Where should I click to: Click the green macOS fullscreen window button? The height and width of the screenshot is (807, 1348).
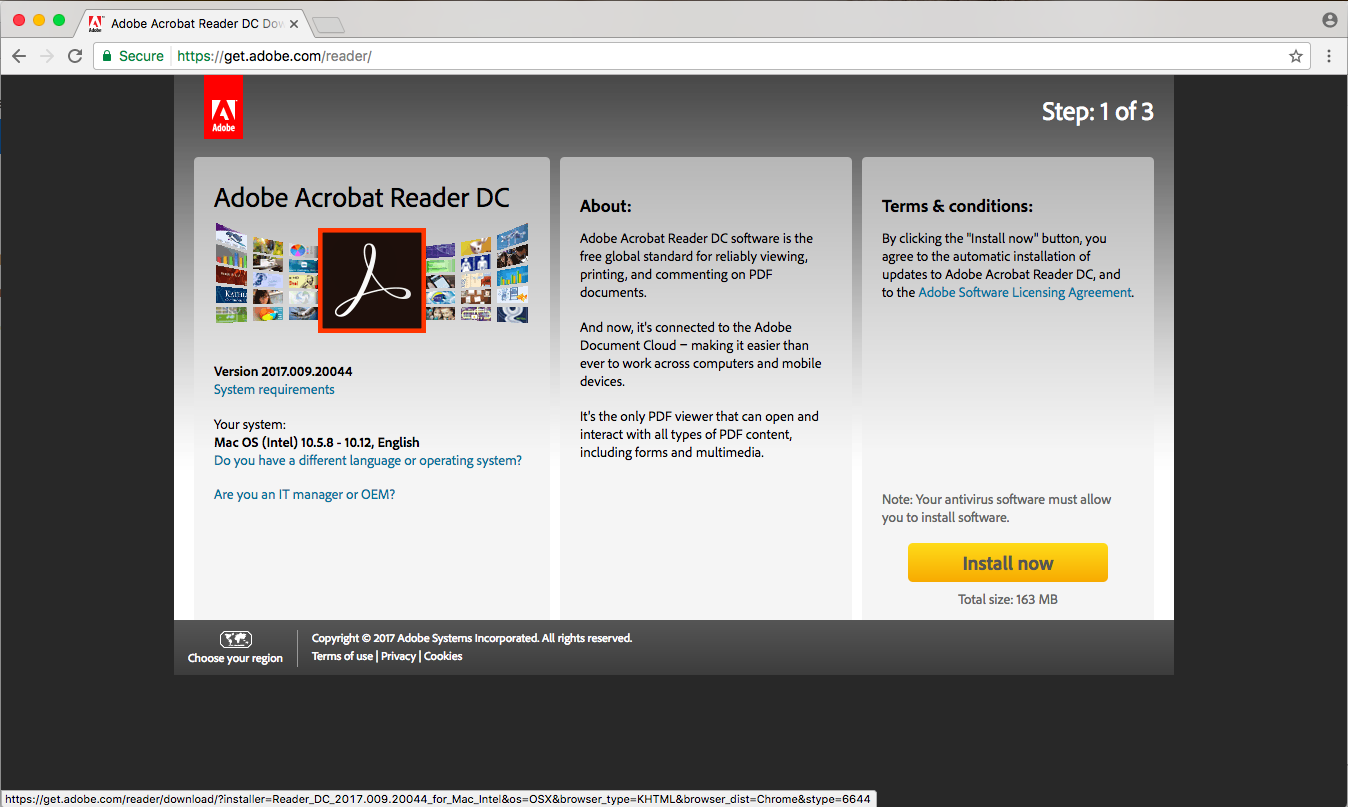[59, 20]
